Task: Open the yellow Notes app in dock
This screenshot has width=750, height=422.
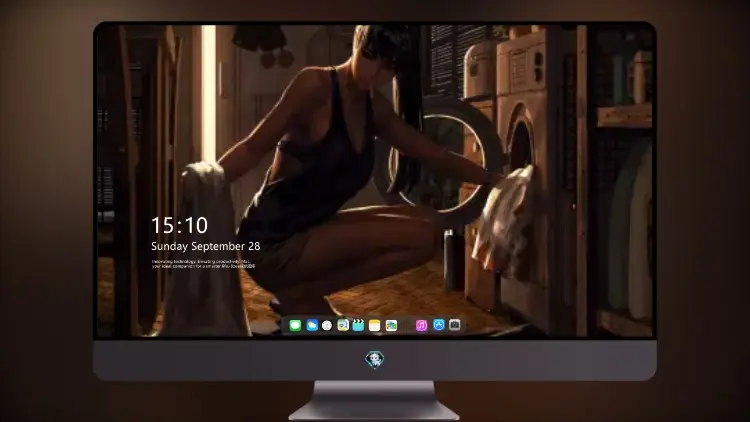Action: [375, 325]
